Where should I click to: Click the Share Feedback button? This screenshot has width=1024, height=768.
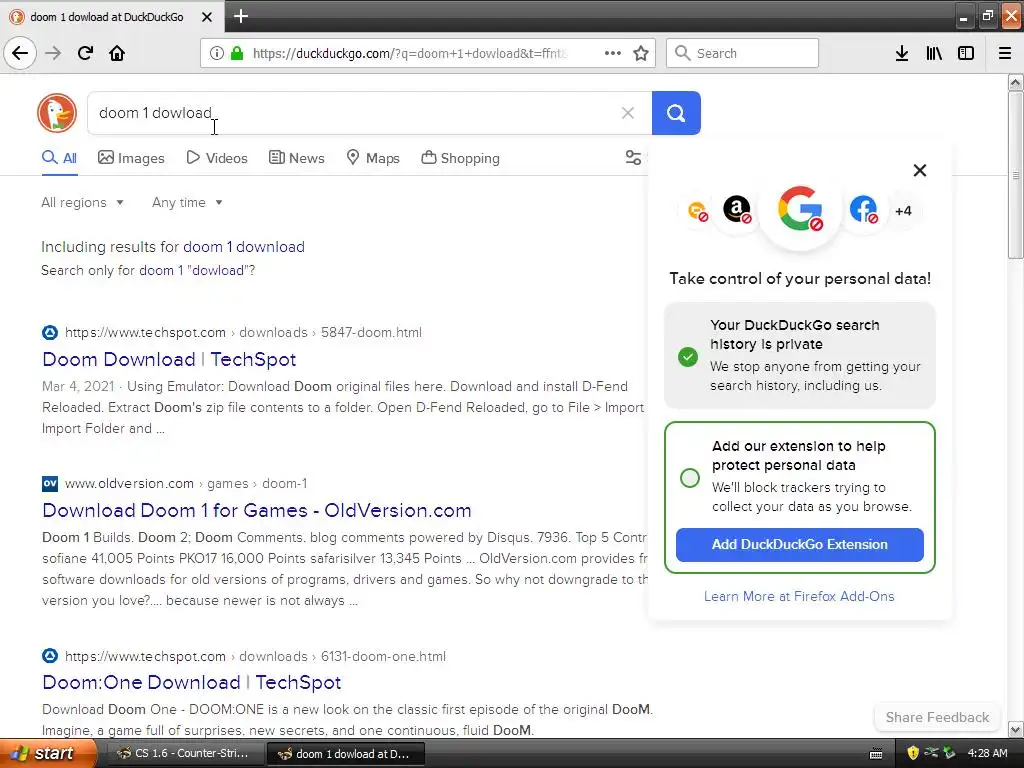937,717
